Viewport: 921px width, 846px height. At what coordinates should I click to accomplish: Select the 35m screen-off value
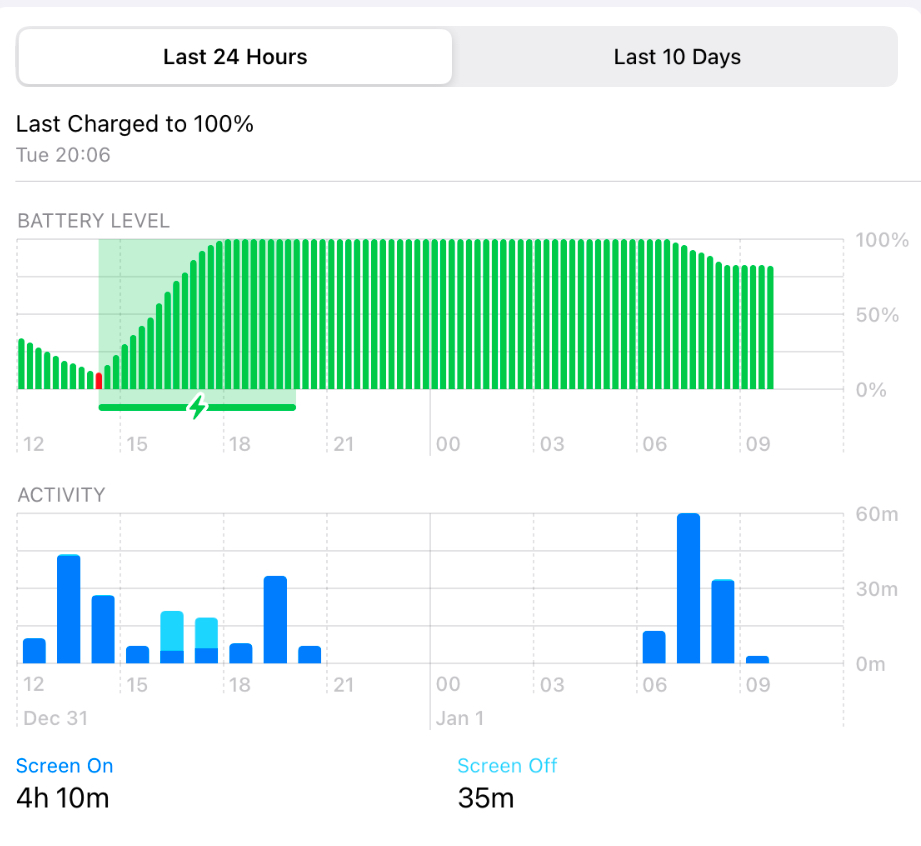486,798
